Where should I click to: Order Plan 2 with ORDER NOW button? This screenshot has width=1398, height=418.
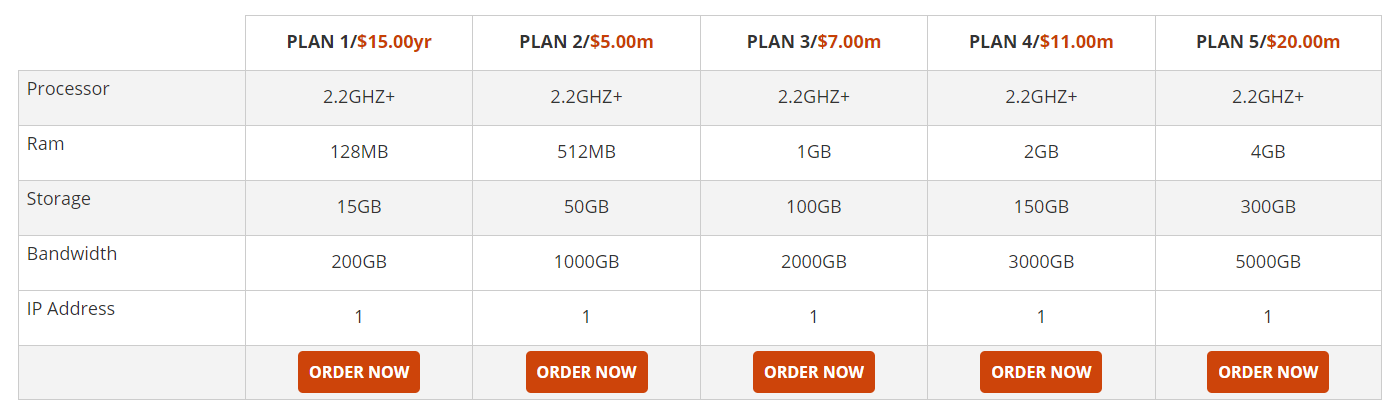pyautogui.click(x=586, y=372)
